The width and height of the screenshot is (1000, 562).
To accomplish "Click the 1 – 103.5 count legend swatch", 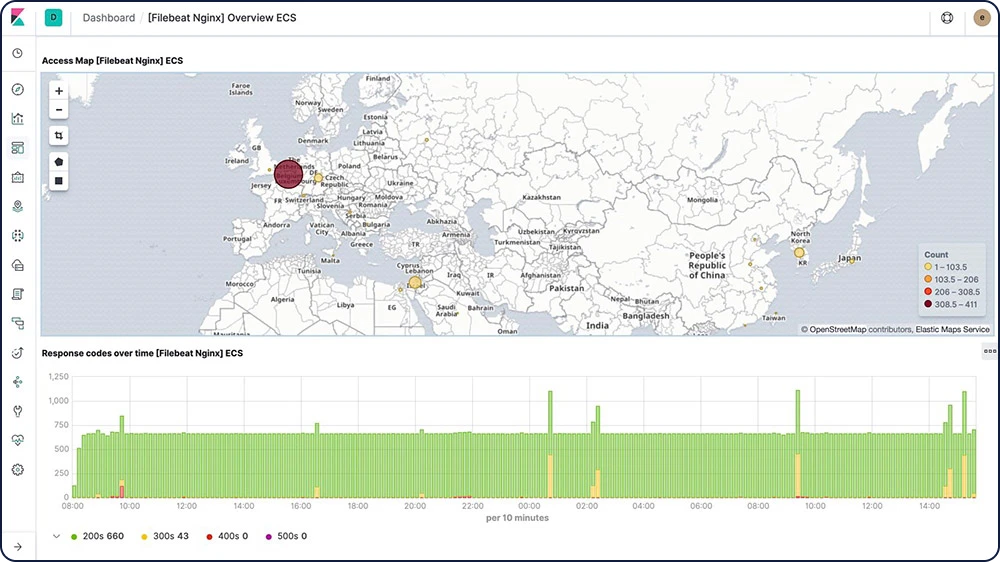I will [928, 267].
